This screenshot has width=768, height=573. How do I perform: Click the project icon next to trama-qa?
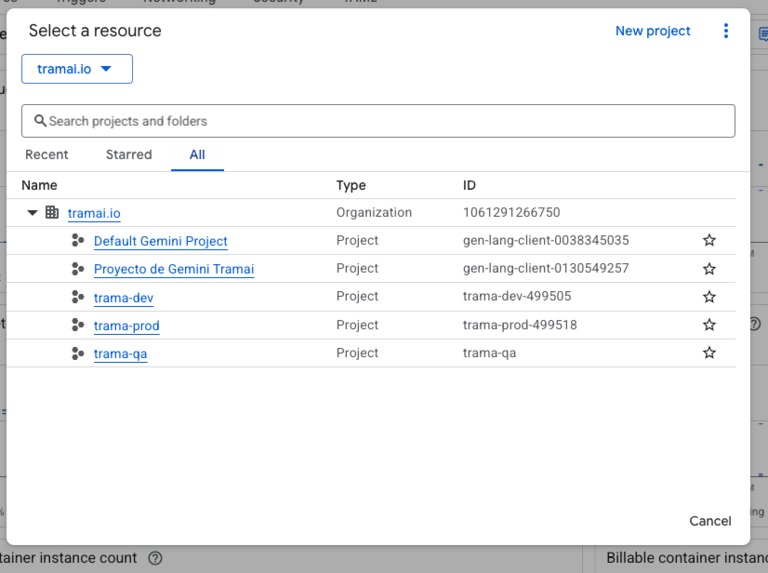[77, 353]
